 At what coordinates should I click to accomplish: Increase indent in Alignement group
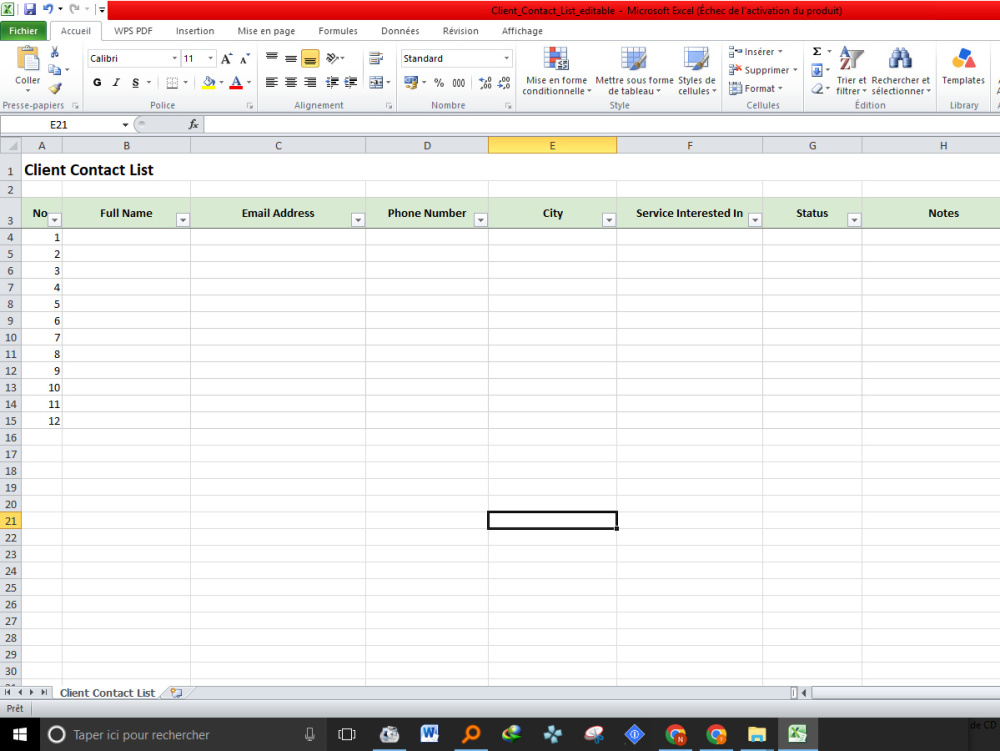(351, 82)
